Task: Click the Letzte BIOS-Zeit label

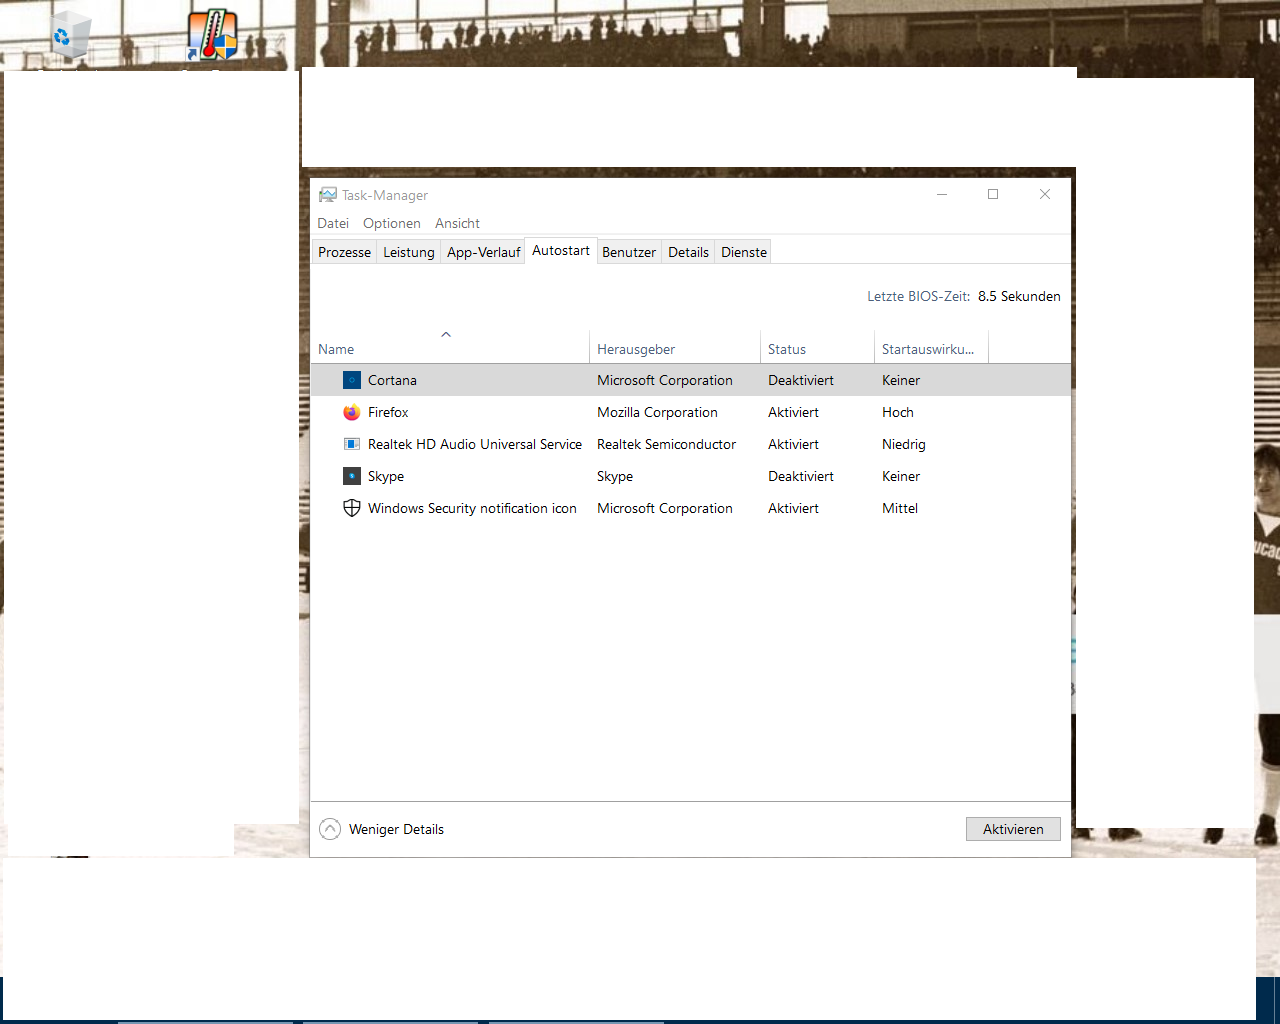Action: pos(918,296)
